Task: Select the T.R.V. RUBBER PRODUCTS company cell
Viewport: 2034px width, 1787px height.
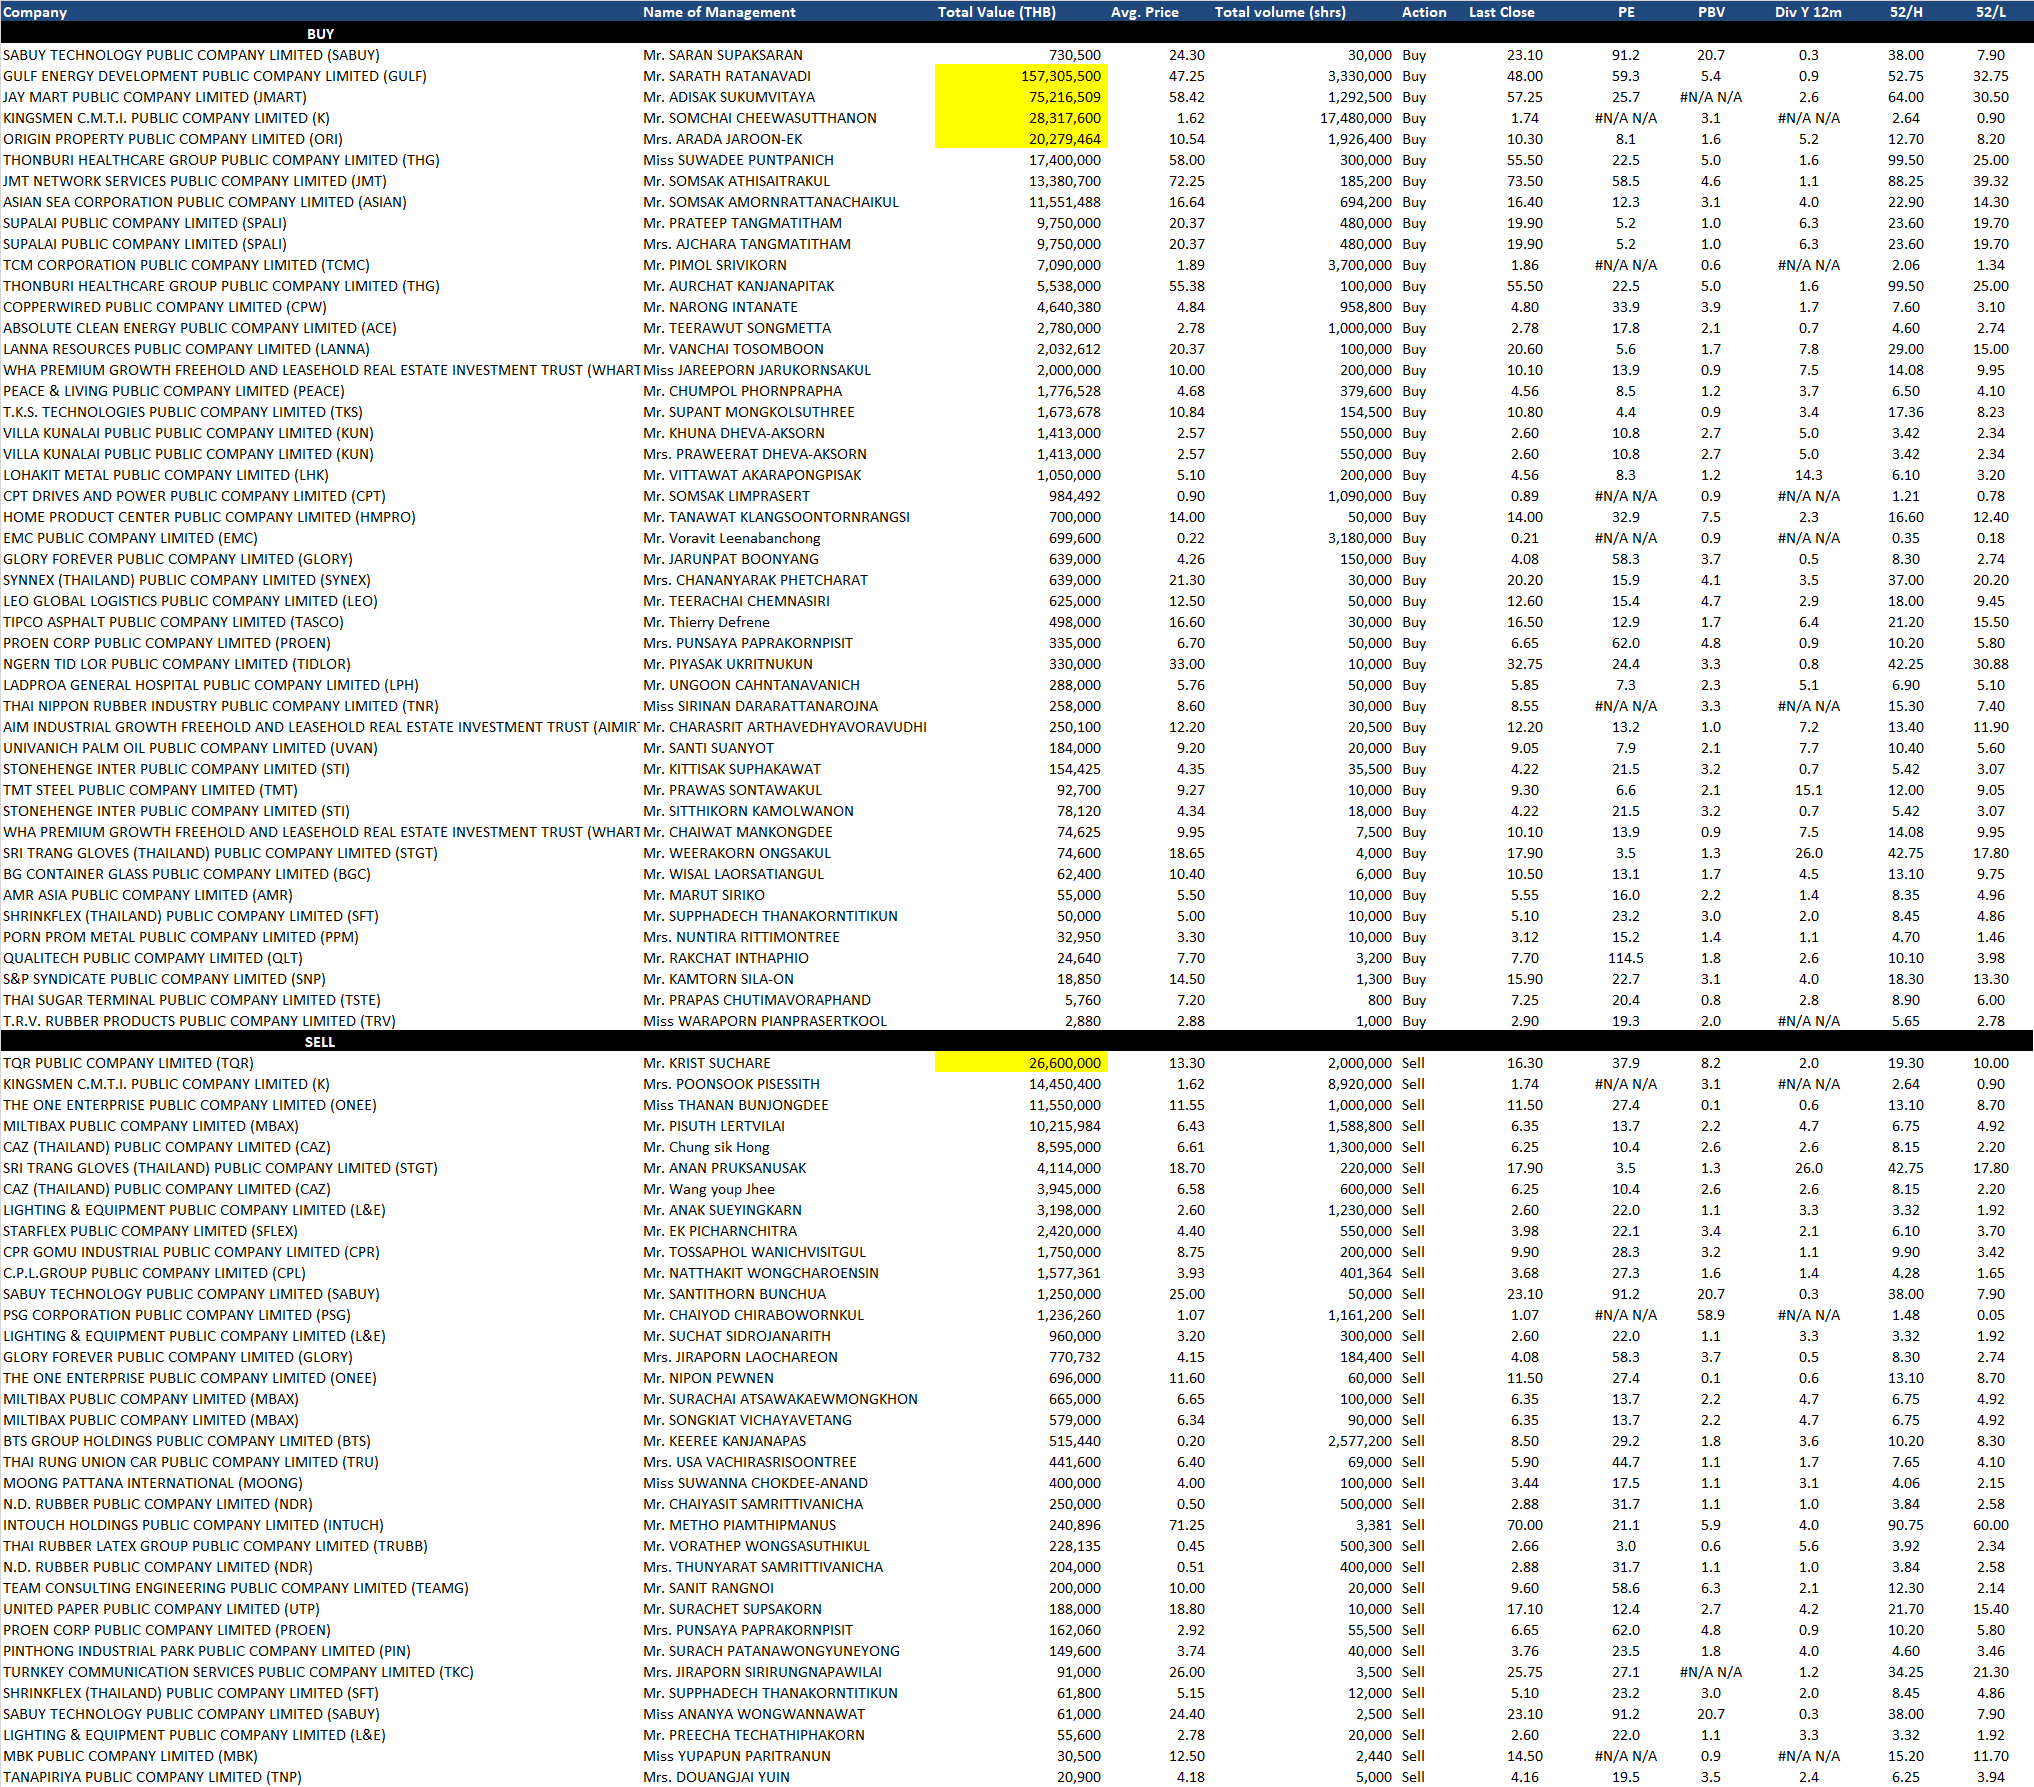Action: coord(199,1021)
